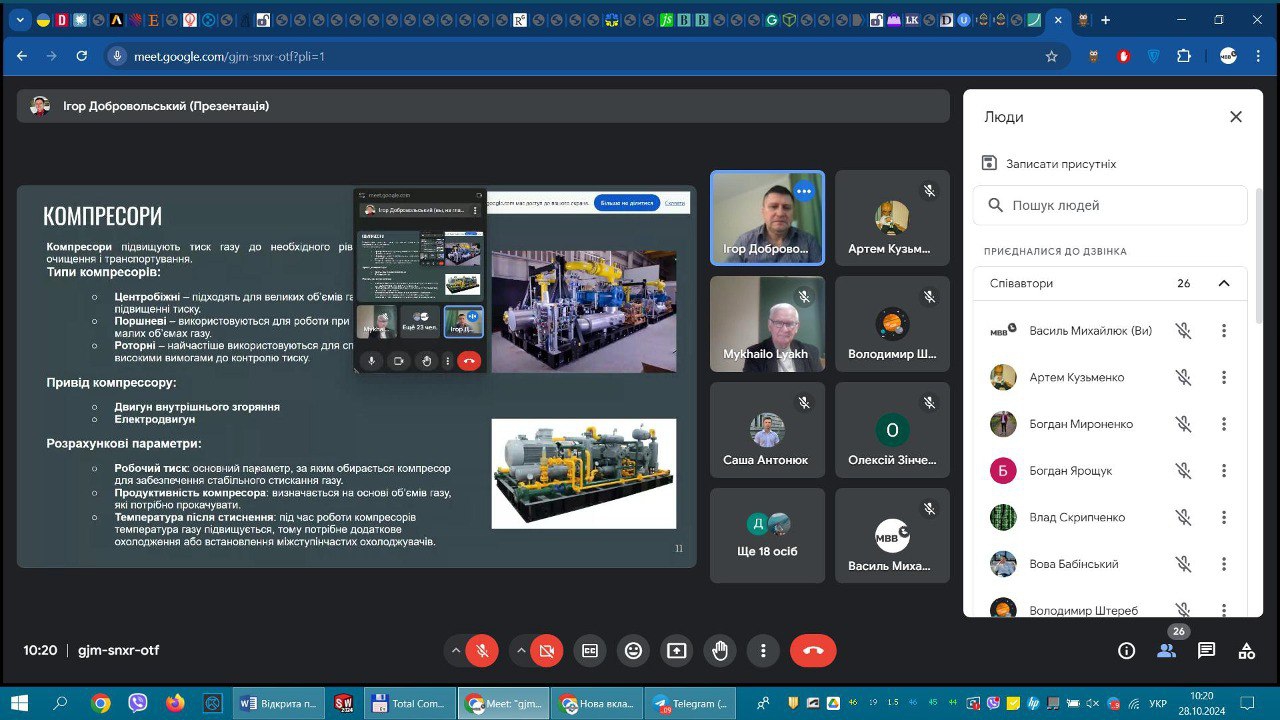Close the Люди side panel

(1236, 117)
